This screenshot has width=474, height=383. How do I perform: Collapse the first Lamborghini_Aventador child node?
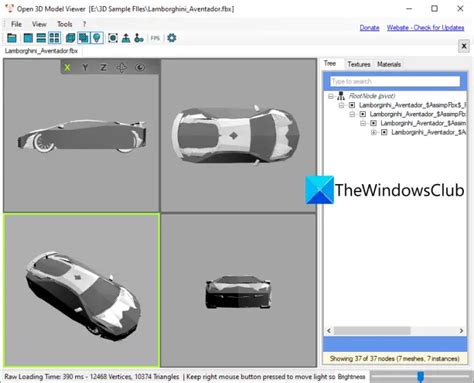point(341,105)
